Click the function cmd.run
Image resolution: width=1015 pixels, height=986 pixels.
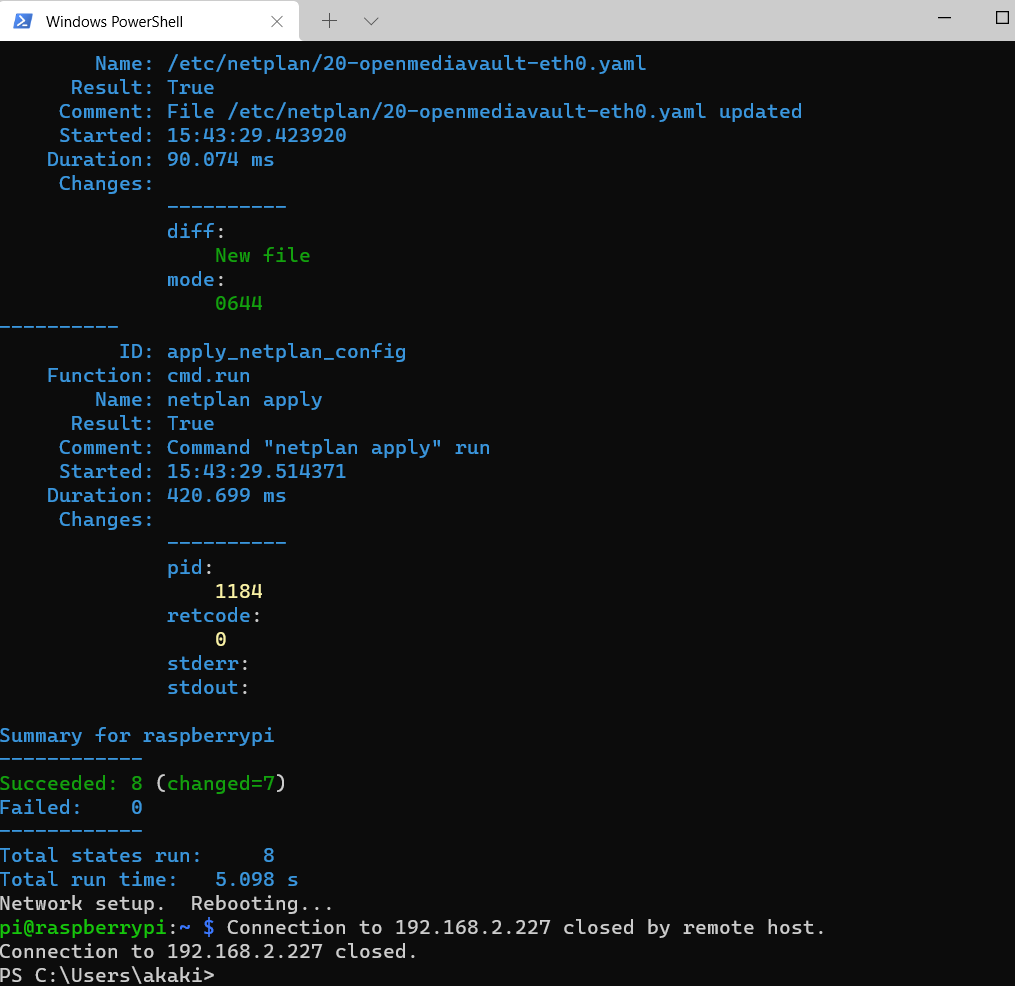point(208,375)
